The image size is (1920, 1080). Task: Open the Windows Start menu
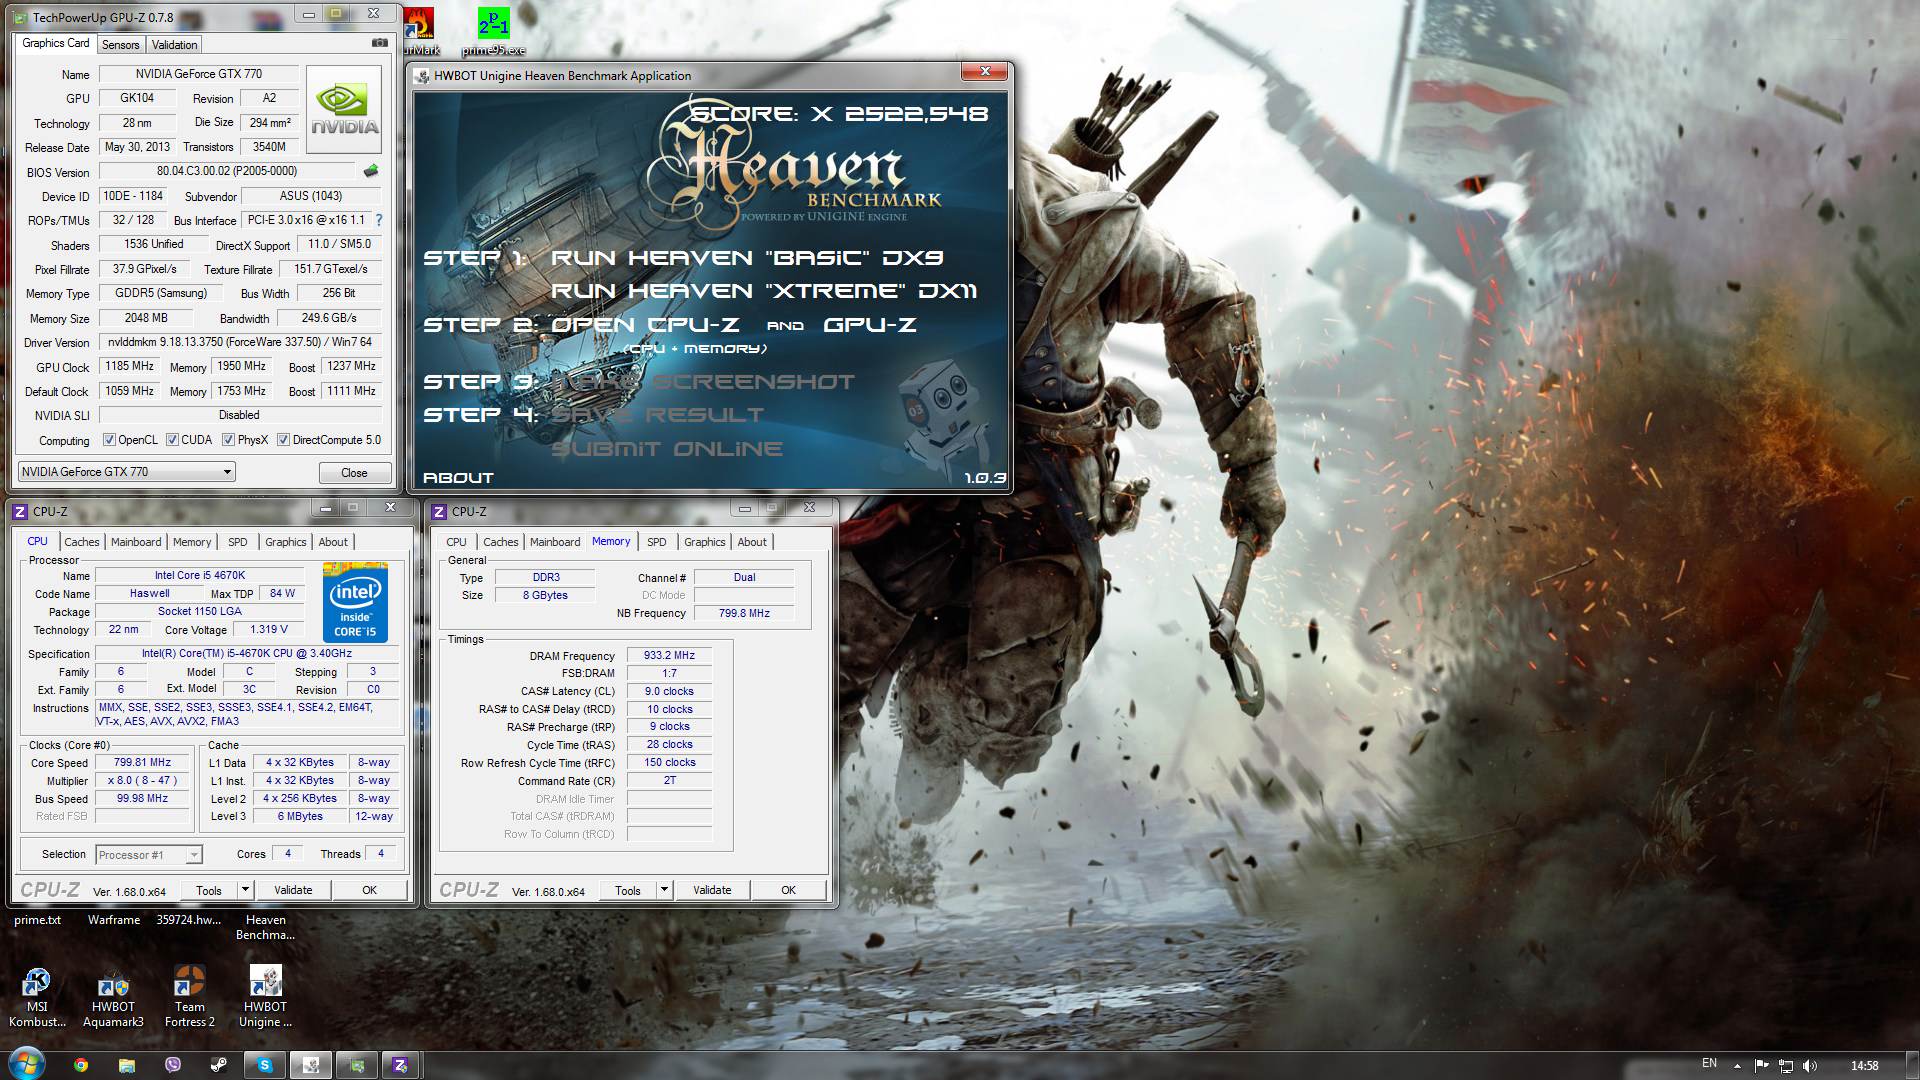[26, 1065]
